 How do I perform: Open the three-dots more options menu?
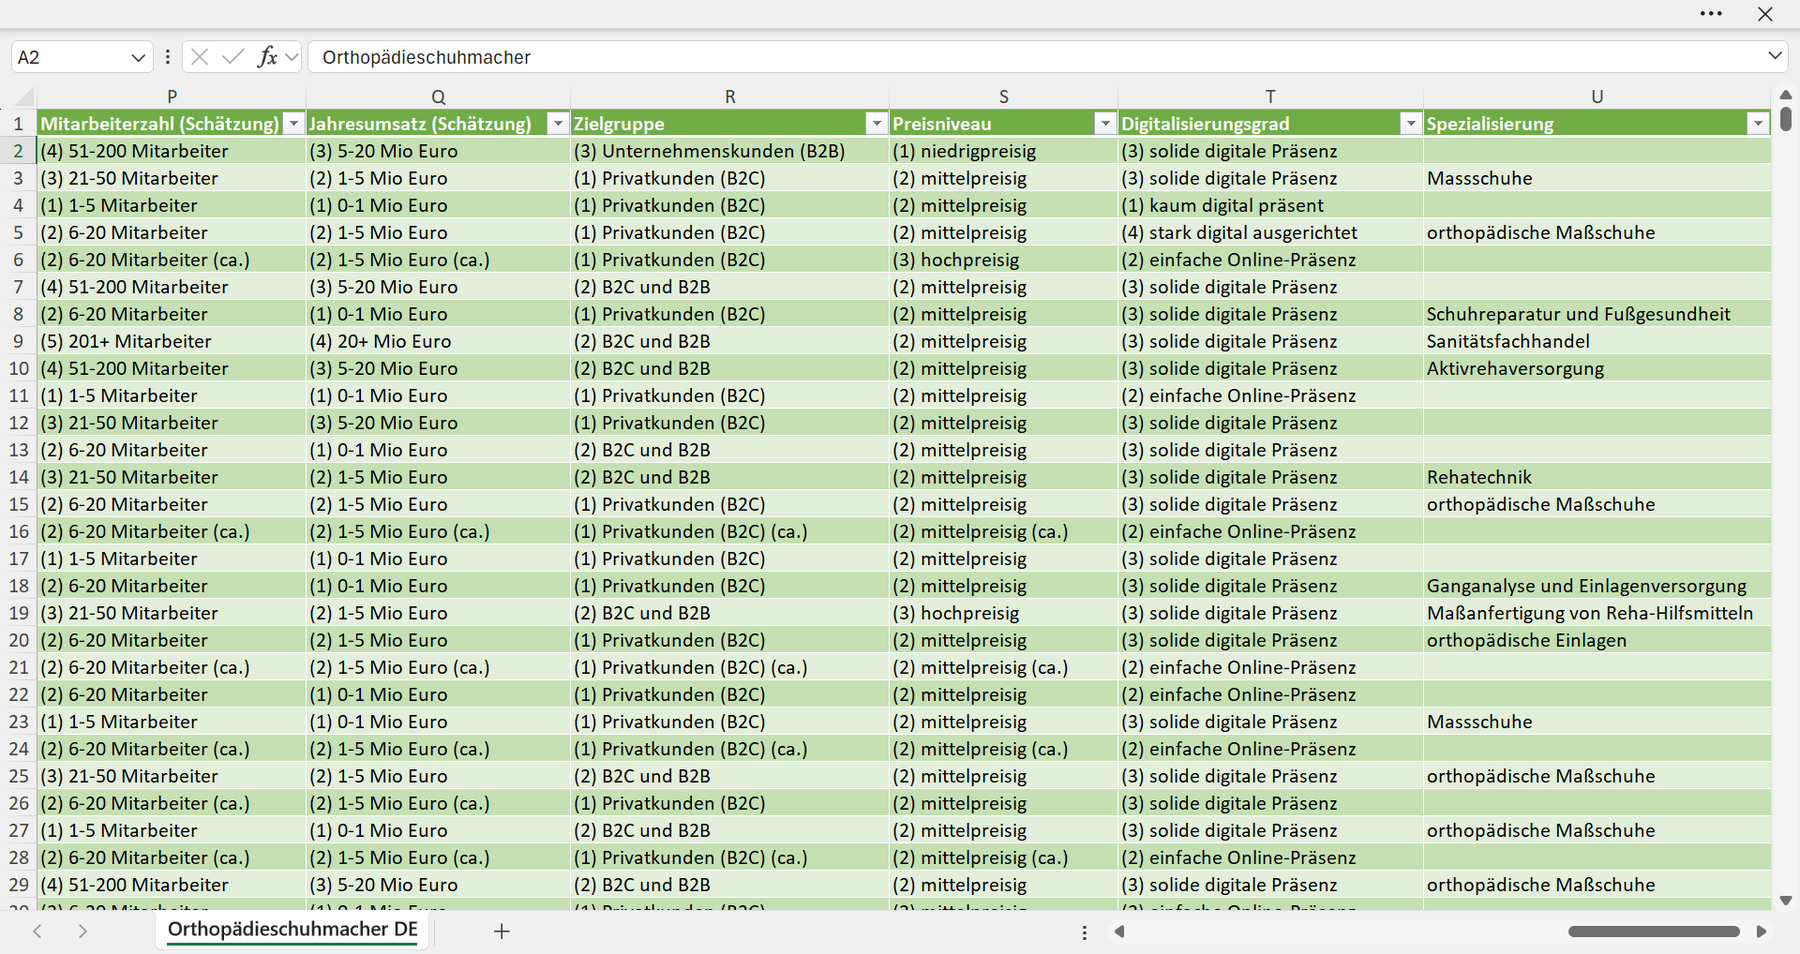coord(1711,14)
